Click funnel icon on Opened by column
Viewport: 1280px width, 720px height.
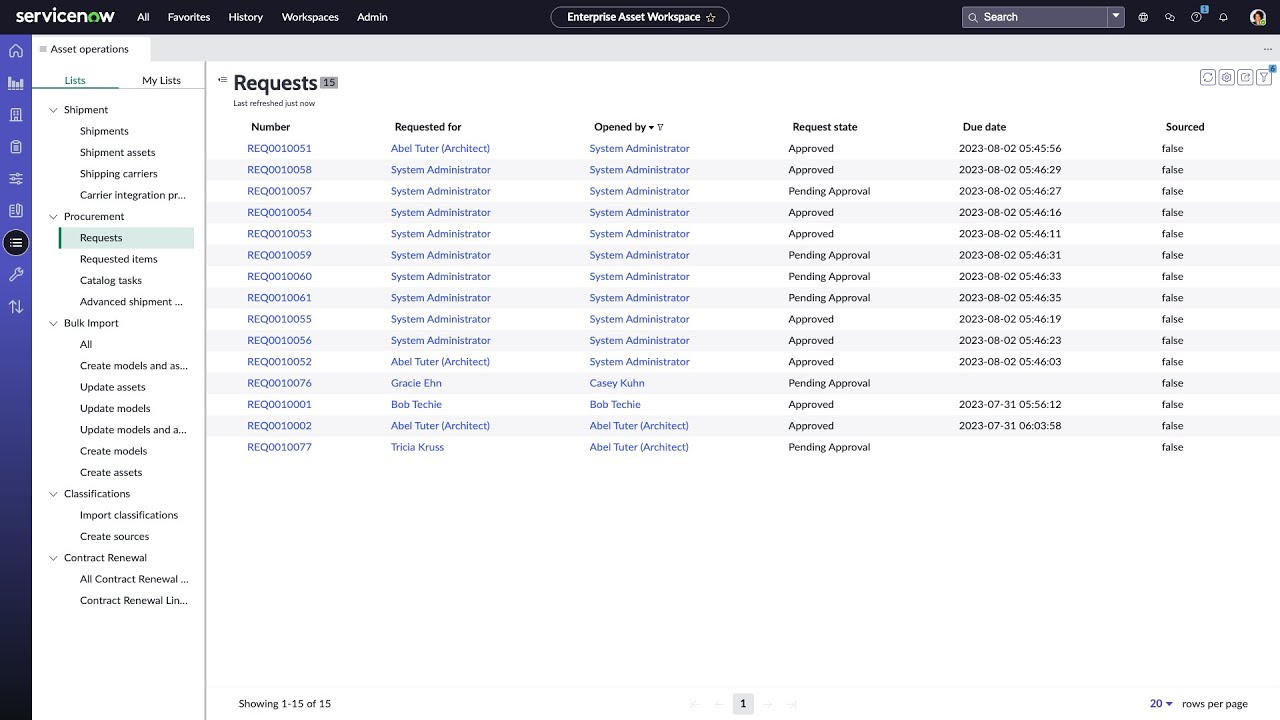[661, 127]
